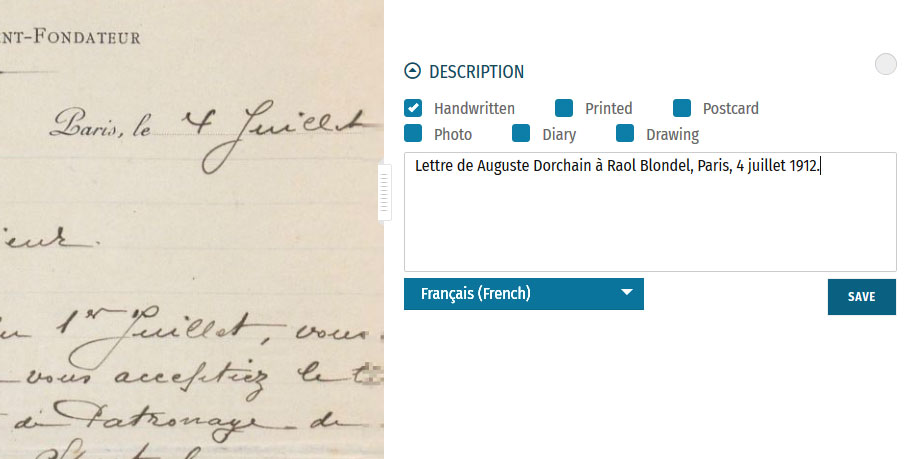Click the gray status circle indicator

point(885,65)
